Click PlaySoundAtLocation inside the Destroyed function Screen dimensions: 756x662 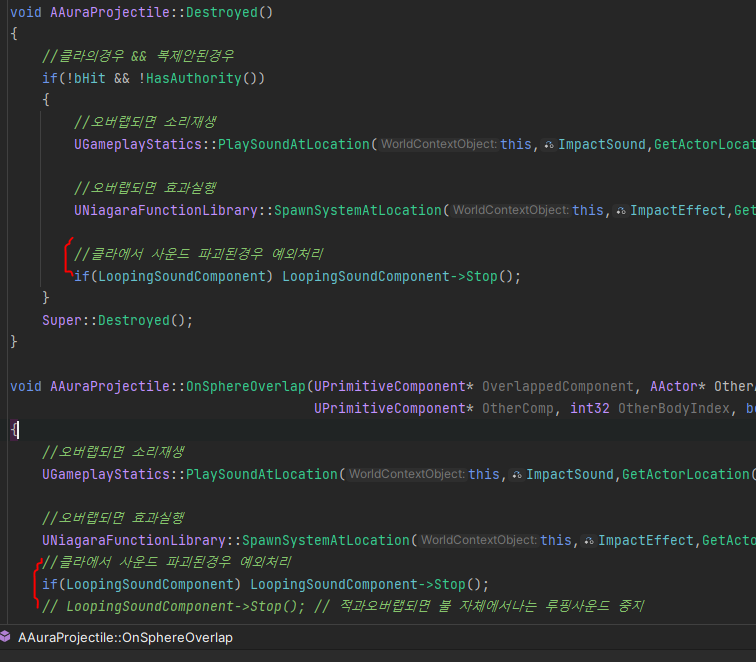294,144
